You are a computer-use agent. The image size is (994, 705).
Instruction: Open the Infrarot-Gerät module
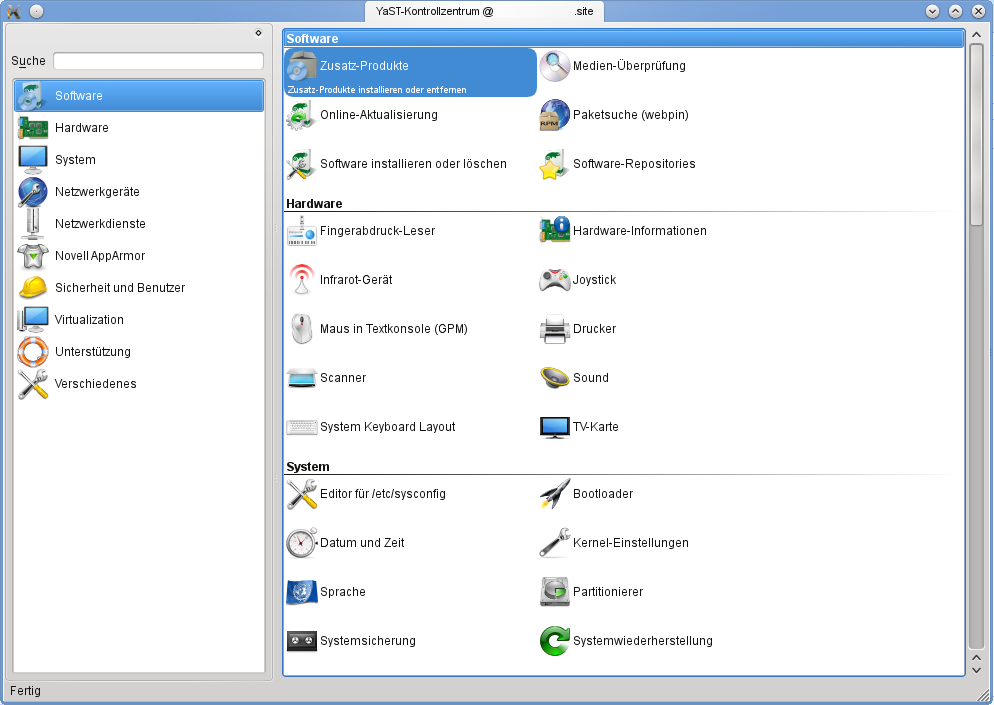point(339,280)
